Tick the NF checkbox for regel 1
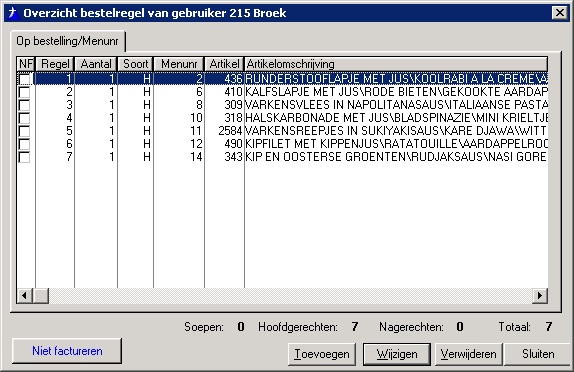Screen dimensions: 574x372 point(25,79)
